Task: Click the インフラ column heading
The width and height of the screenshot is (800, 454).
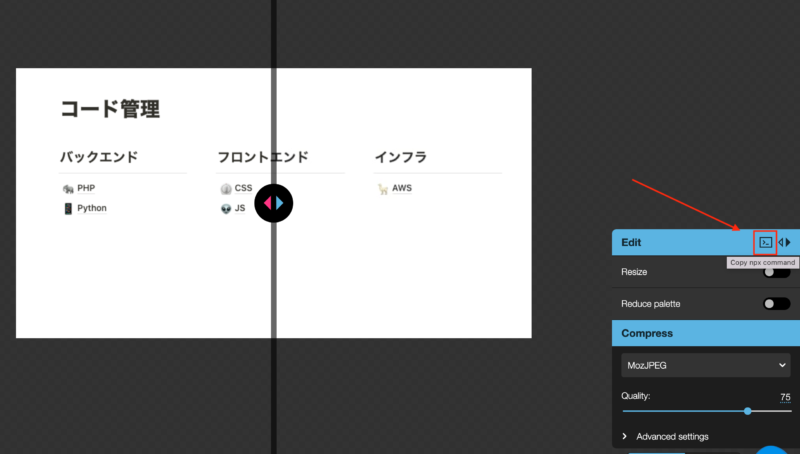Action: [x=401, y=157]
